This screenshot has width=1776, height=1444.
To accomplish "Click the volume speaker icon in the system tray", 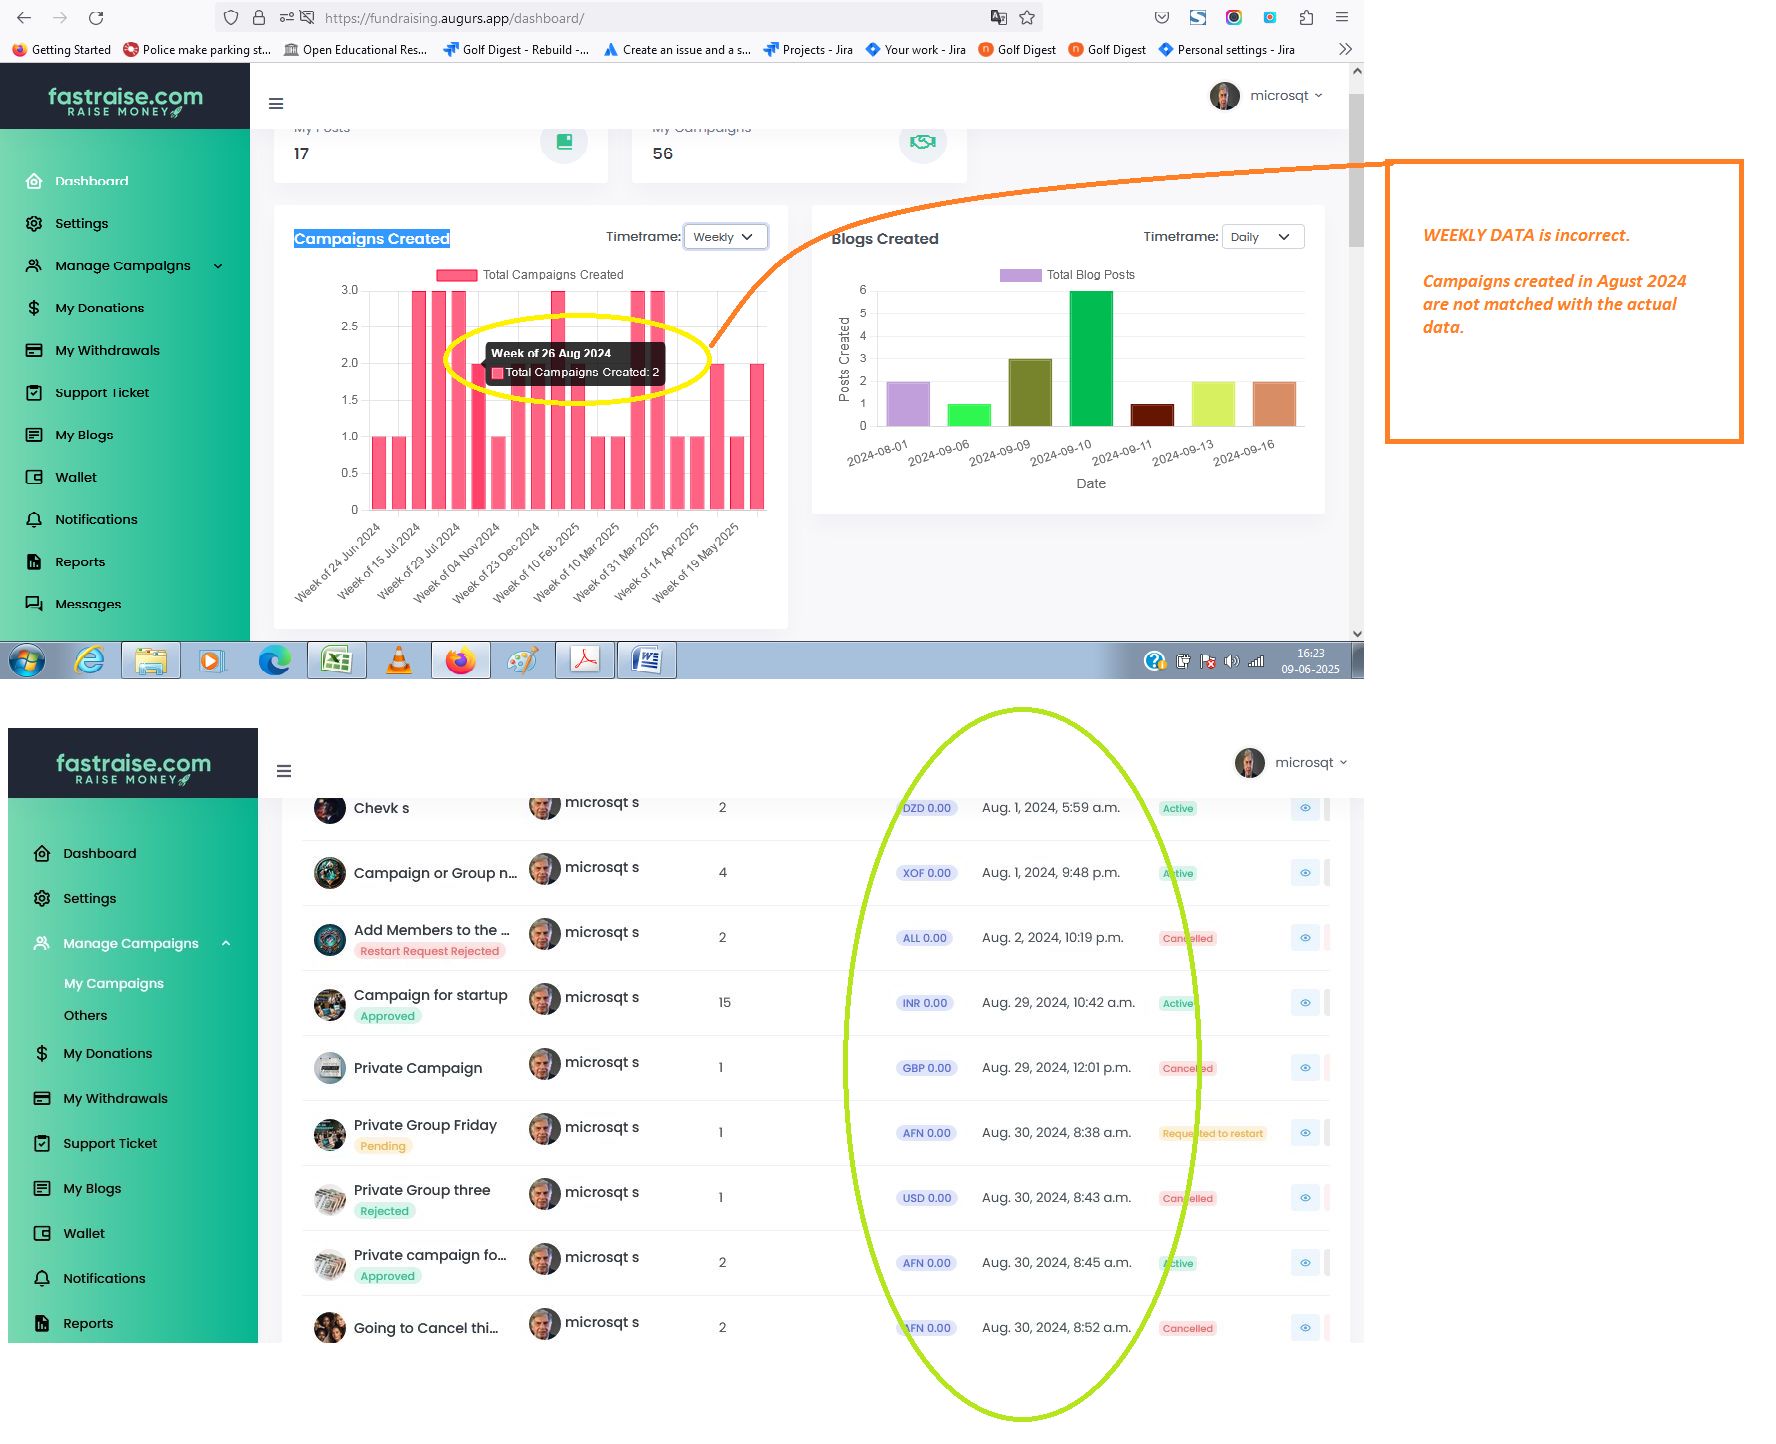I will (1231, 661).
